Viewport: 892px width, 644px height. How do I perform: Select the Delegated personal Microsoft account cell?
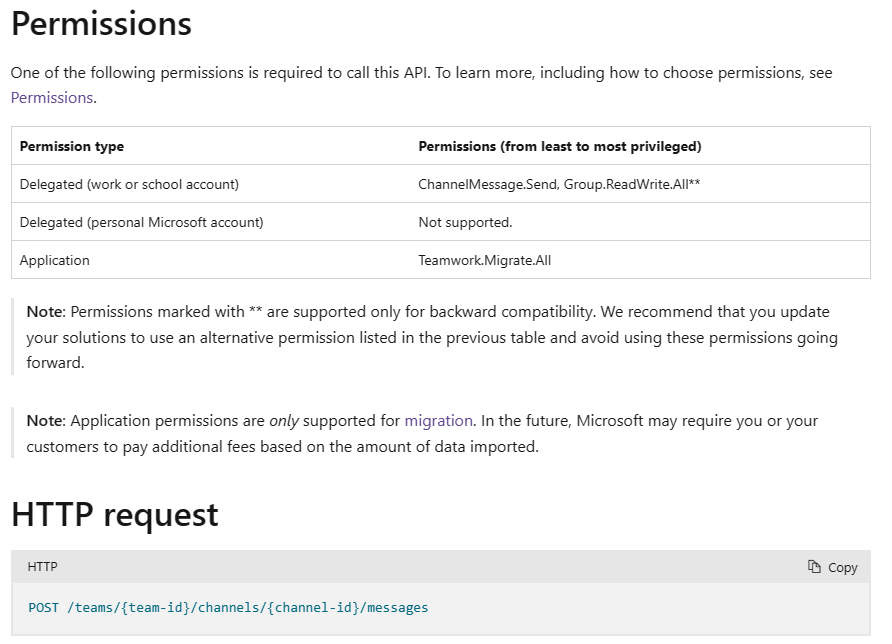click(x=141, y=222)
